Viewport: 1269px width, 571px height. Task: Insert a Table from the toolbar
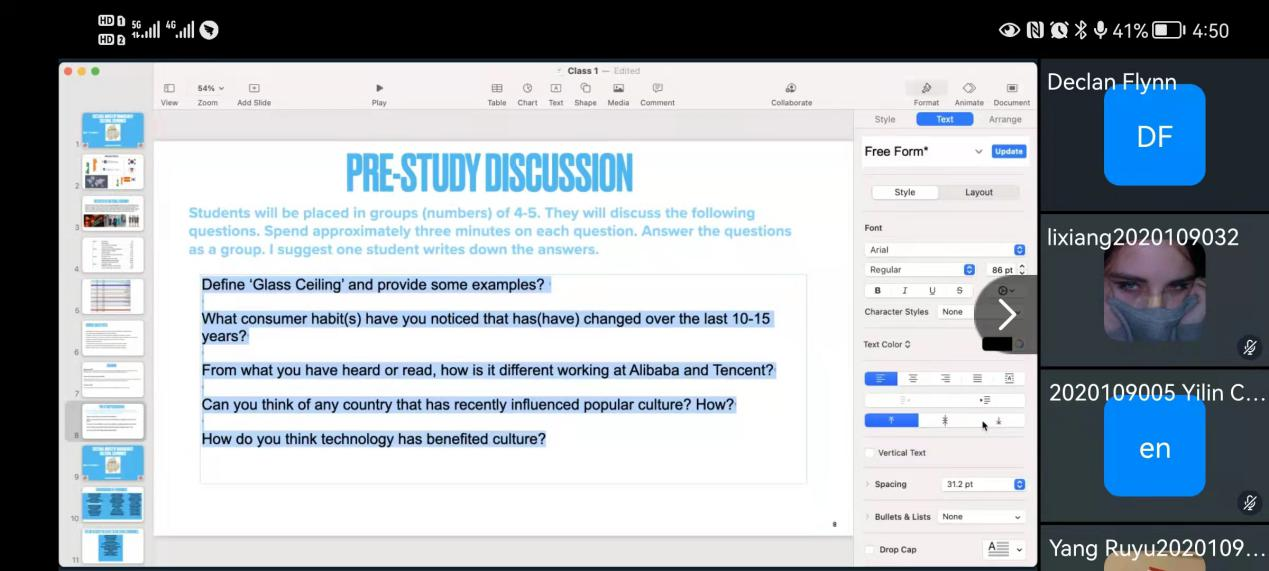497,89
